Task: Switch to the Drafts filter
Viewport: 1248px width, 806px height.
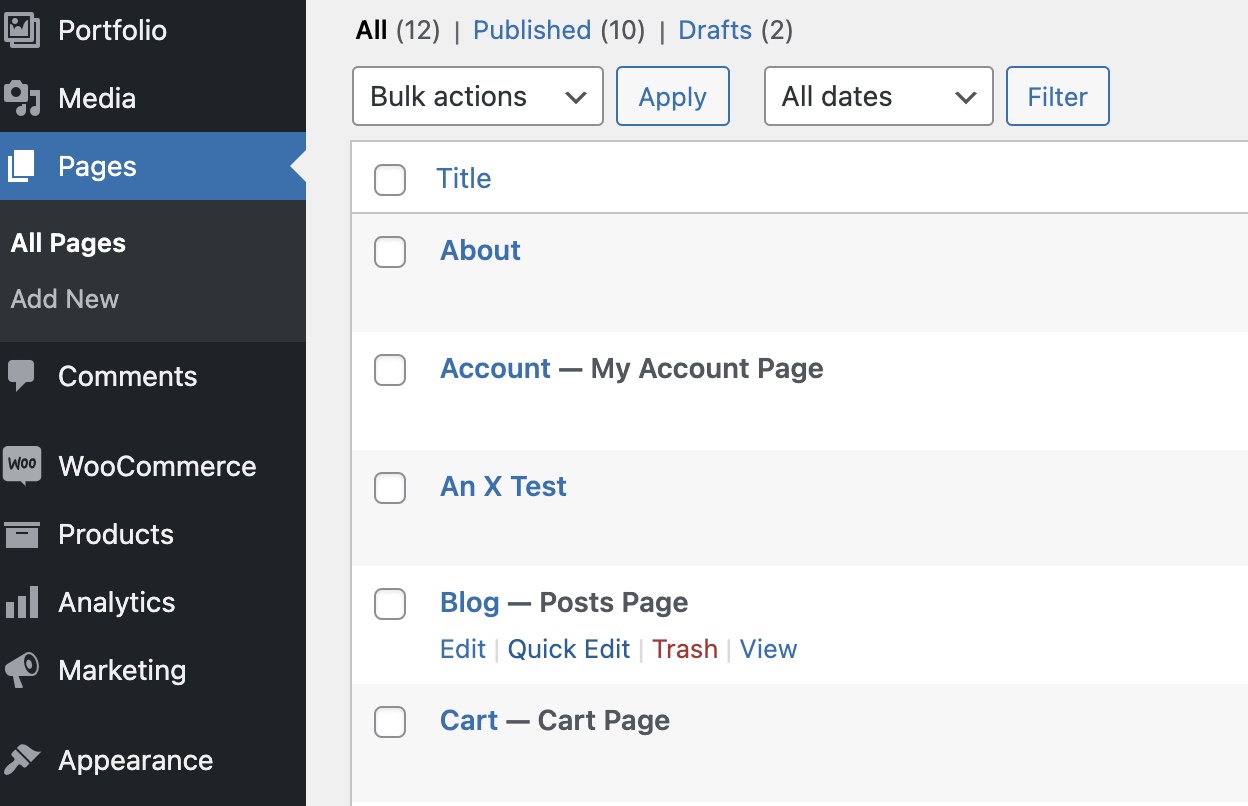Action: 714,30
